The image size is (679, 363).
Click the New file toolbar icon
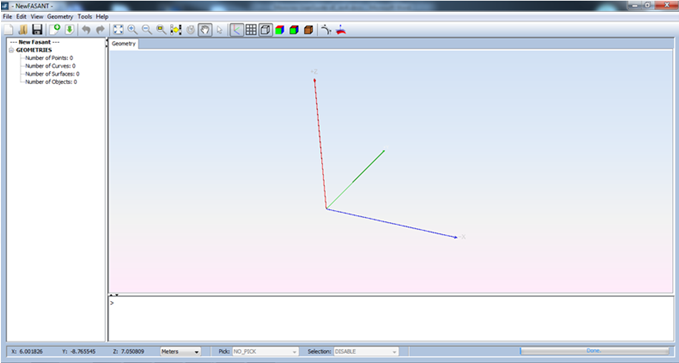tap(9, 29)
